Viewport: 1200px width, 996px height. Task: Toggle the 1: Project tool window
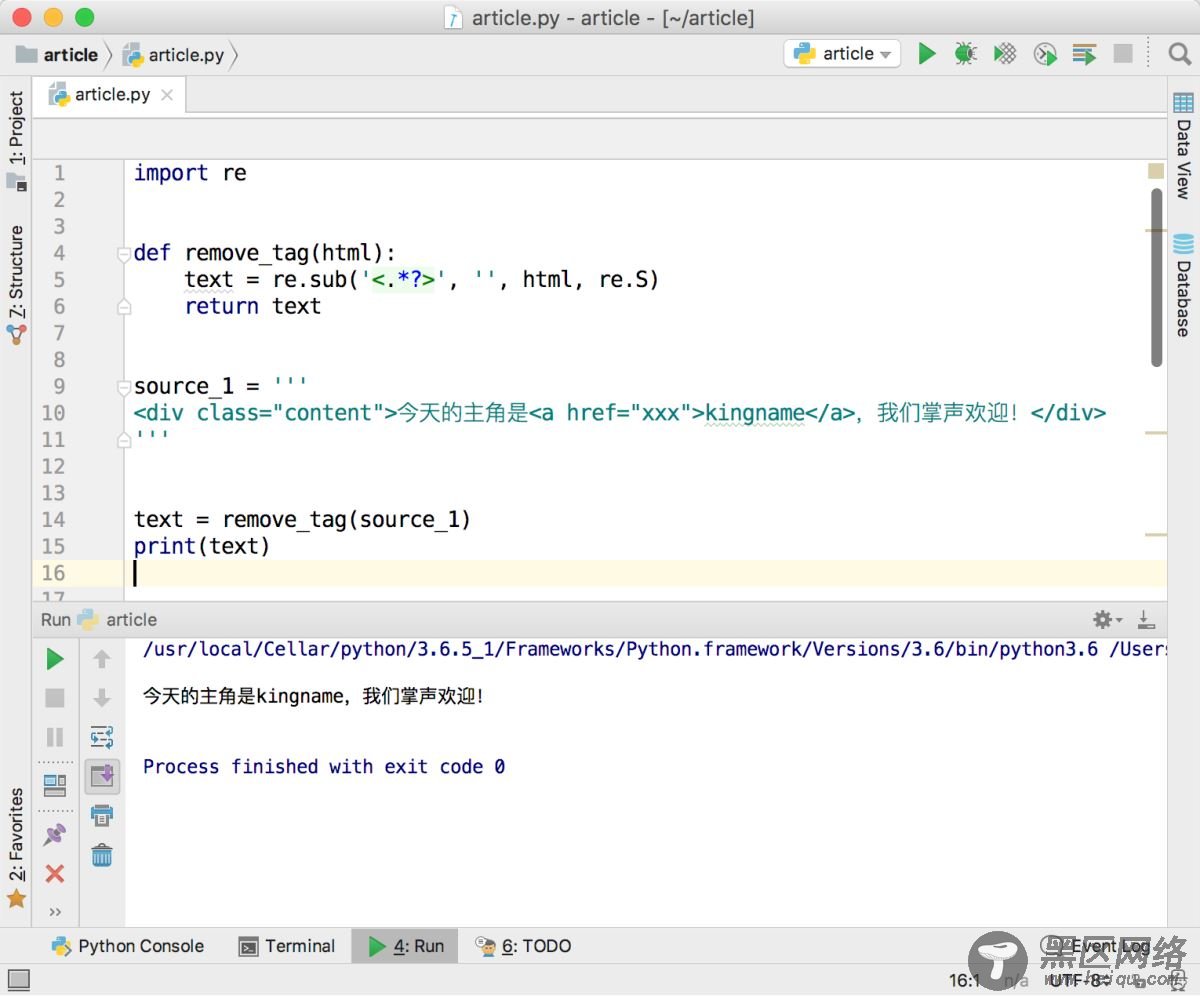coord(16,140)
